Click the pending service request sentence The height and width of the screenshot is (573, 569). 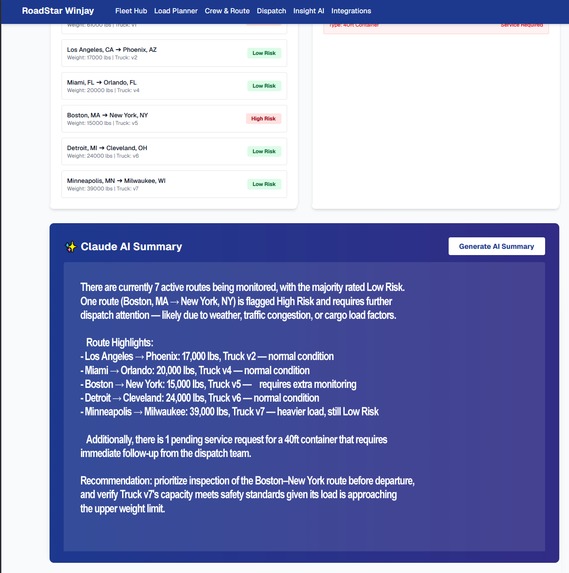point(234,446)
